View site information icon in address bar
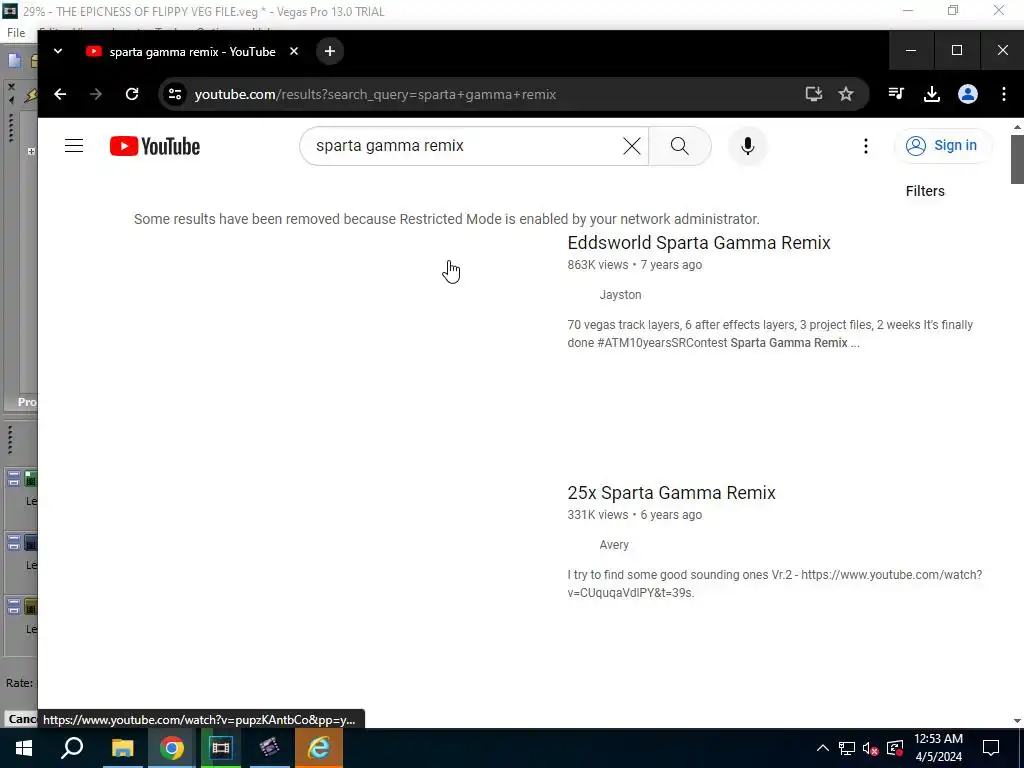Screen dimensions: 1024x768 tap(174, 94)
